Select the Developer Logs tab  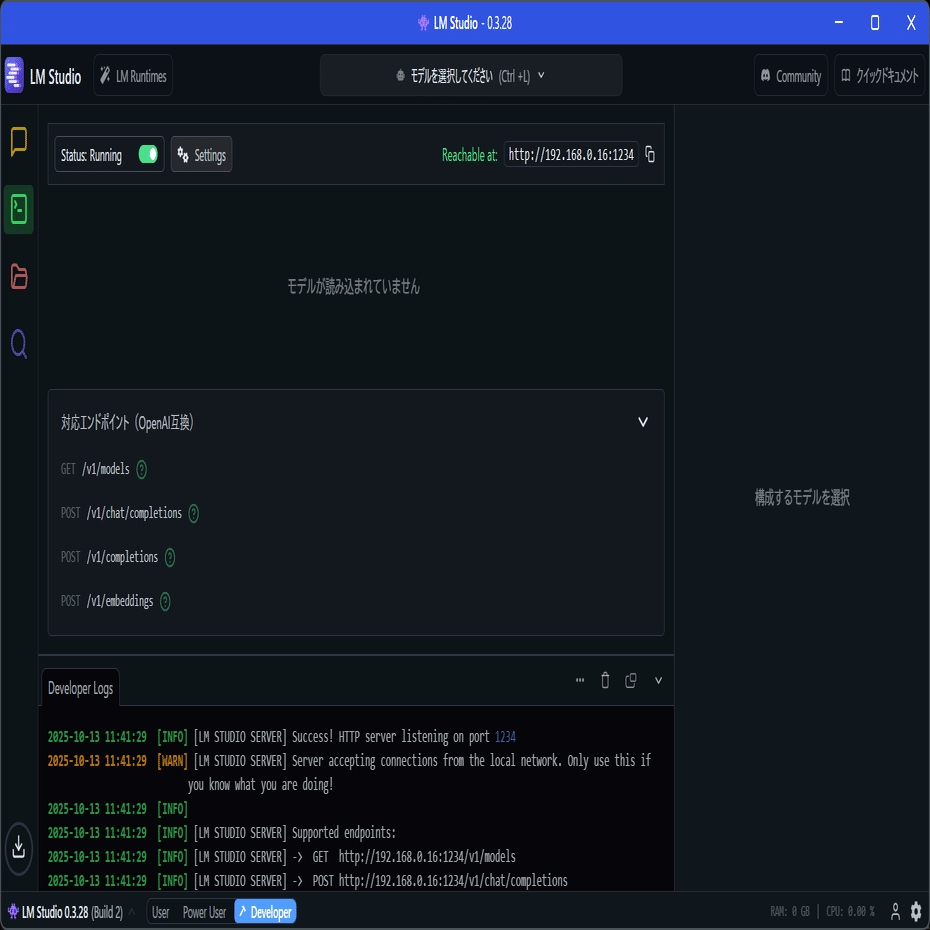point(81,688)
